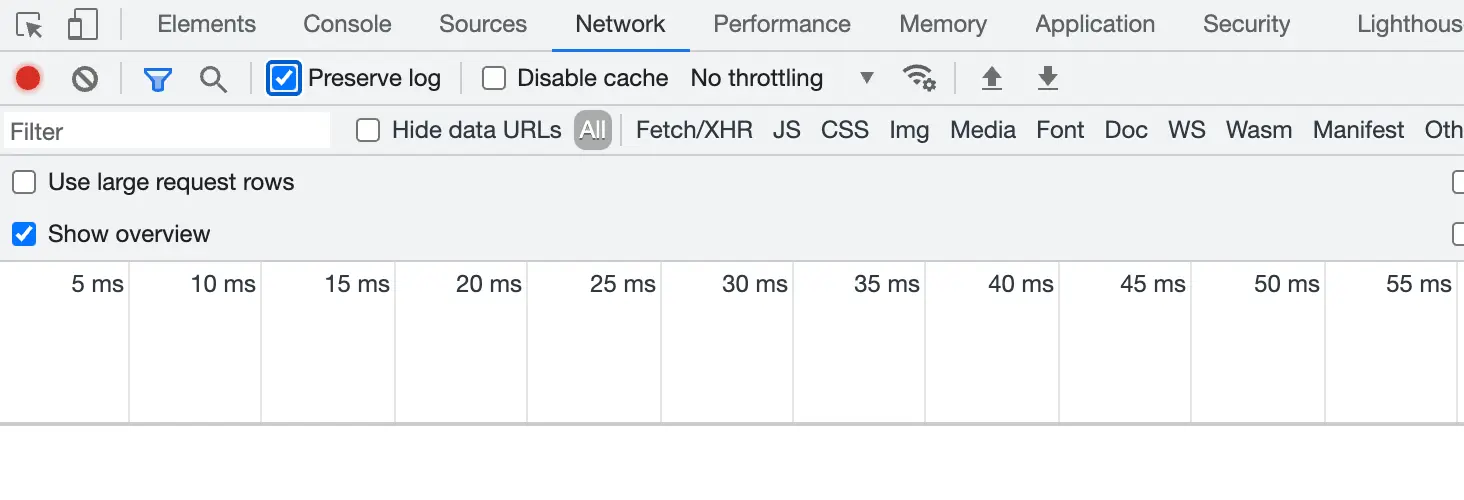Uncheck the Preserve log checkbox
This screenshot has height=500, width=1464.
(x=284, y=78)
